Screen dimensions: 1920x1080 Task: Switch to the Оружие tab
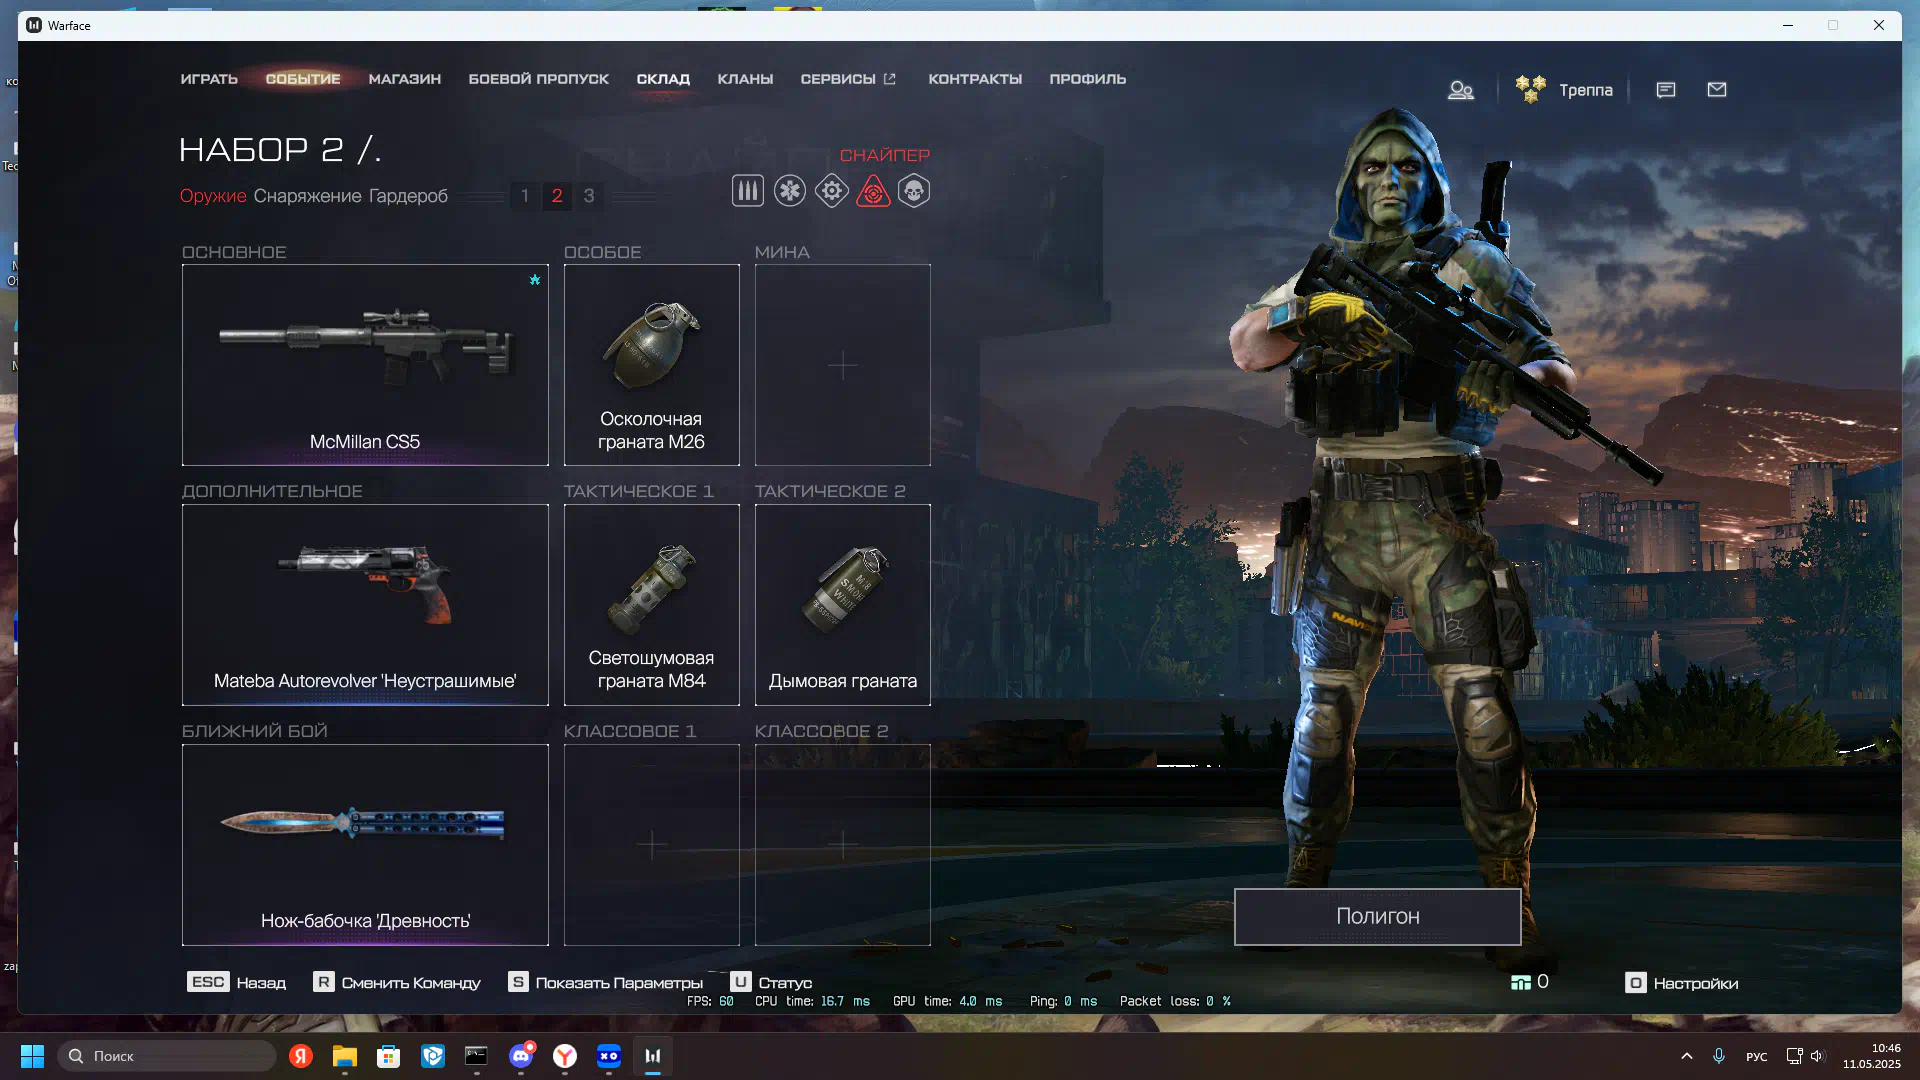[x=213, y=196]
